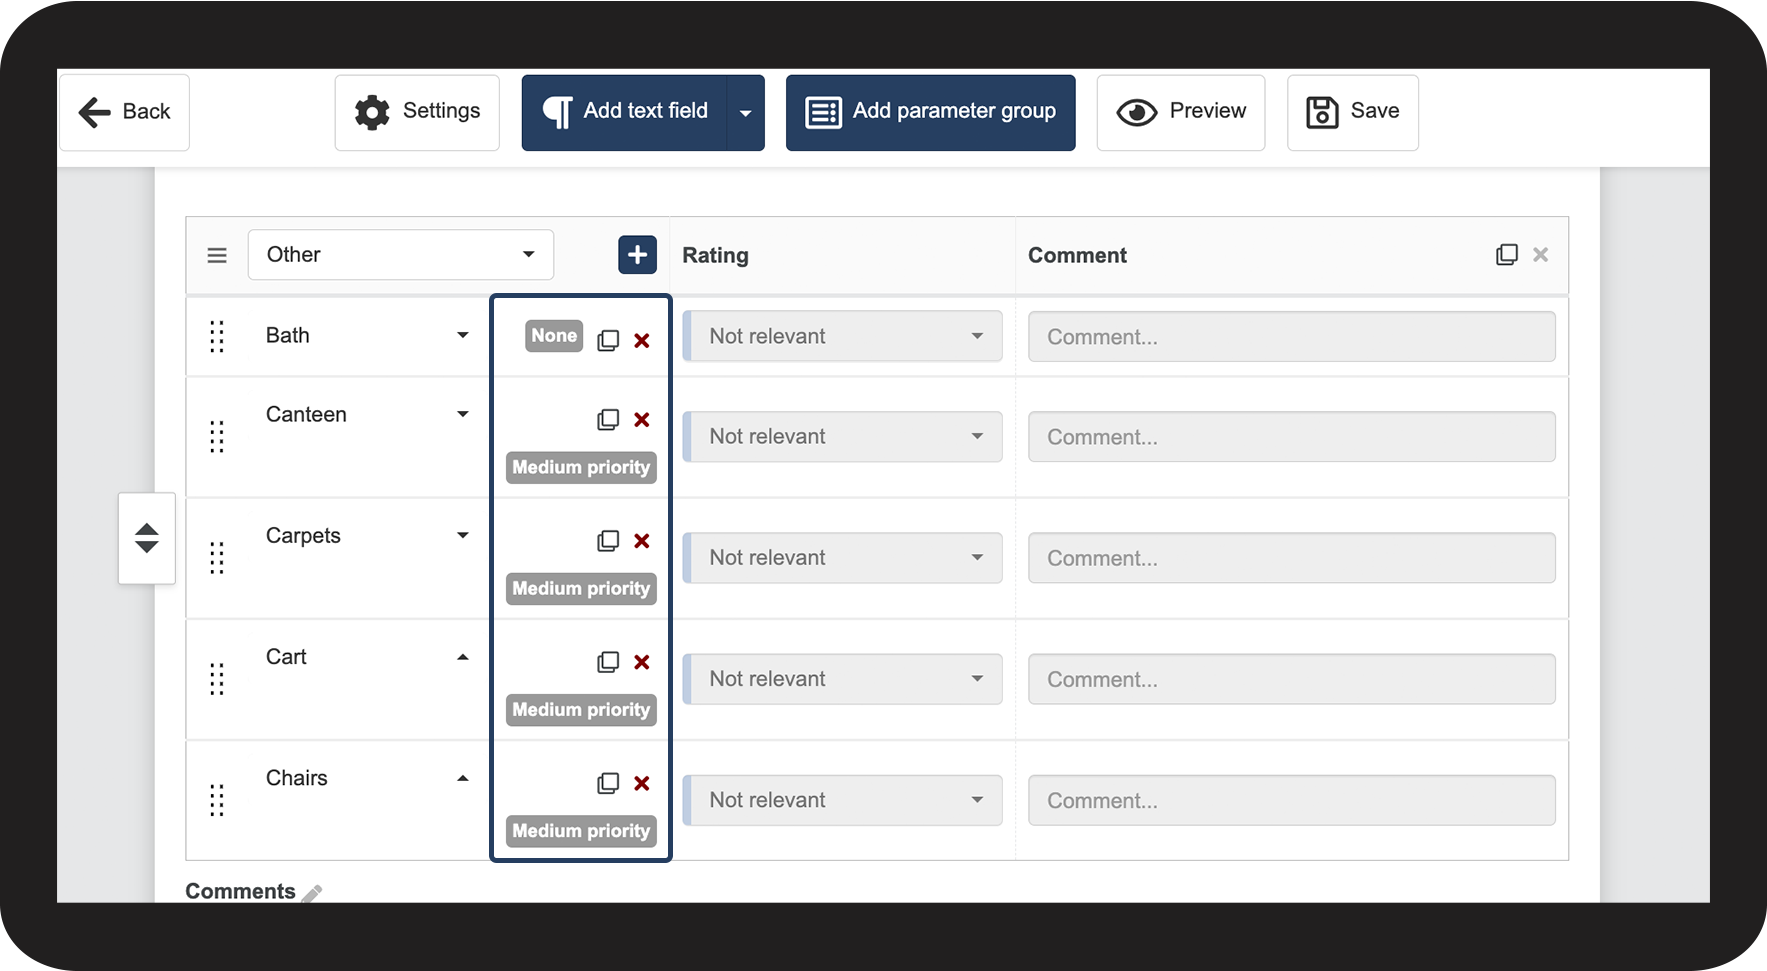Save the form
This screenshot has height=971, width=1767.
pos(1352,112)
